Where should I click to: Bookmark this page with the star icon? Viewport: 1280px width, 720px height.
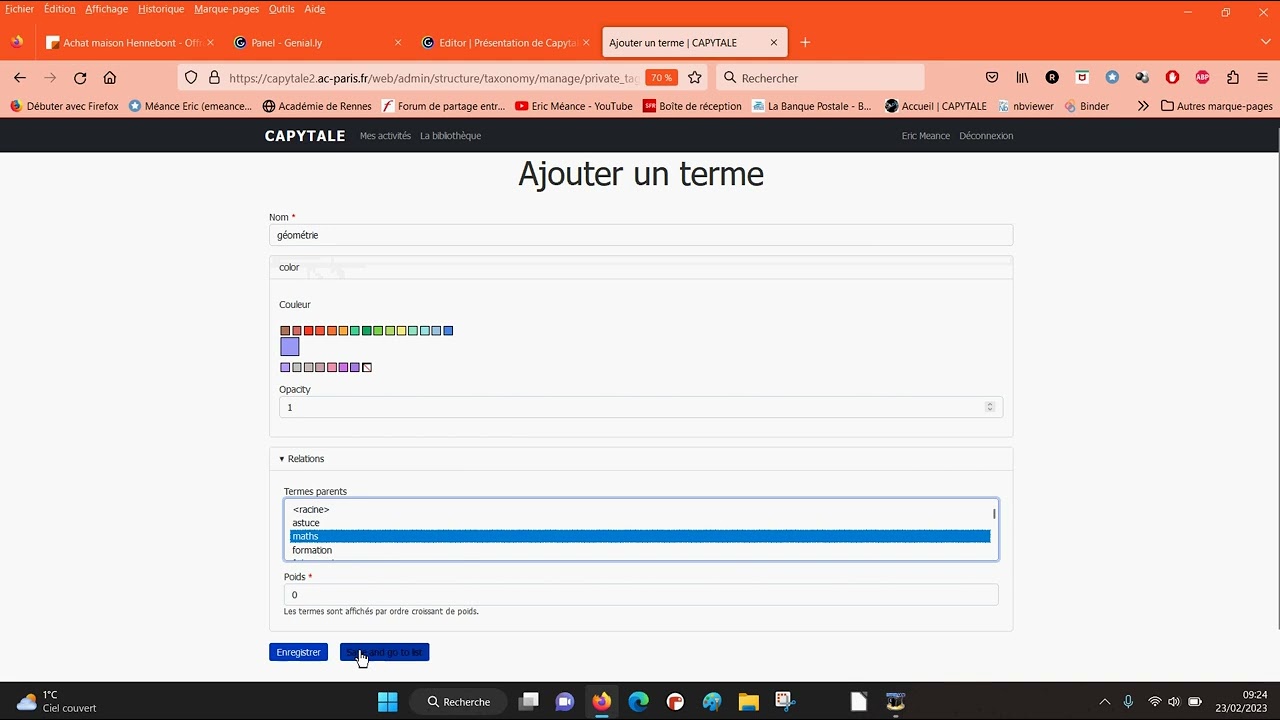(695, 78)
